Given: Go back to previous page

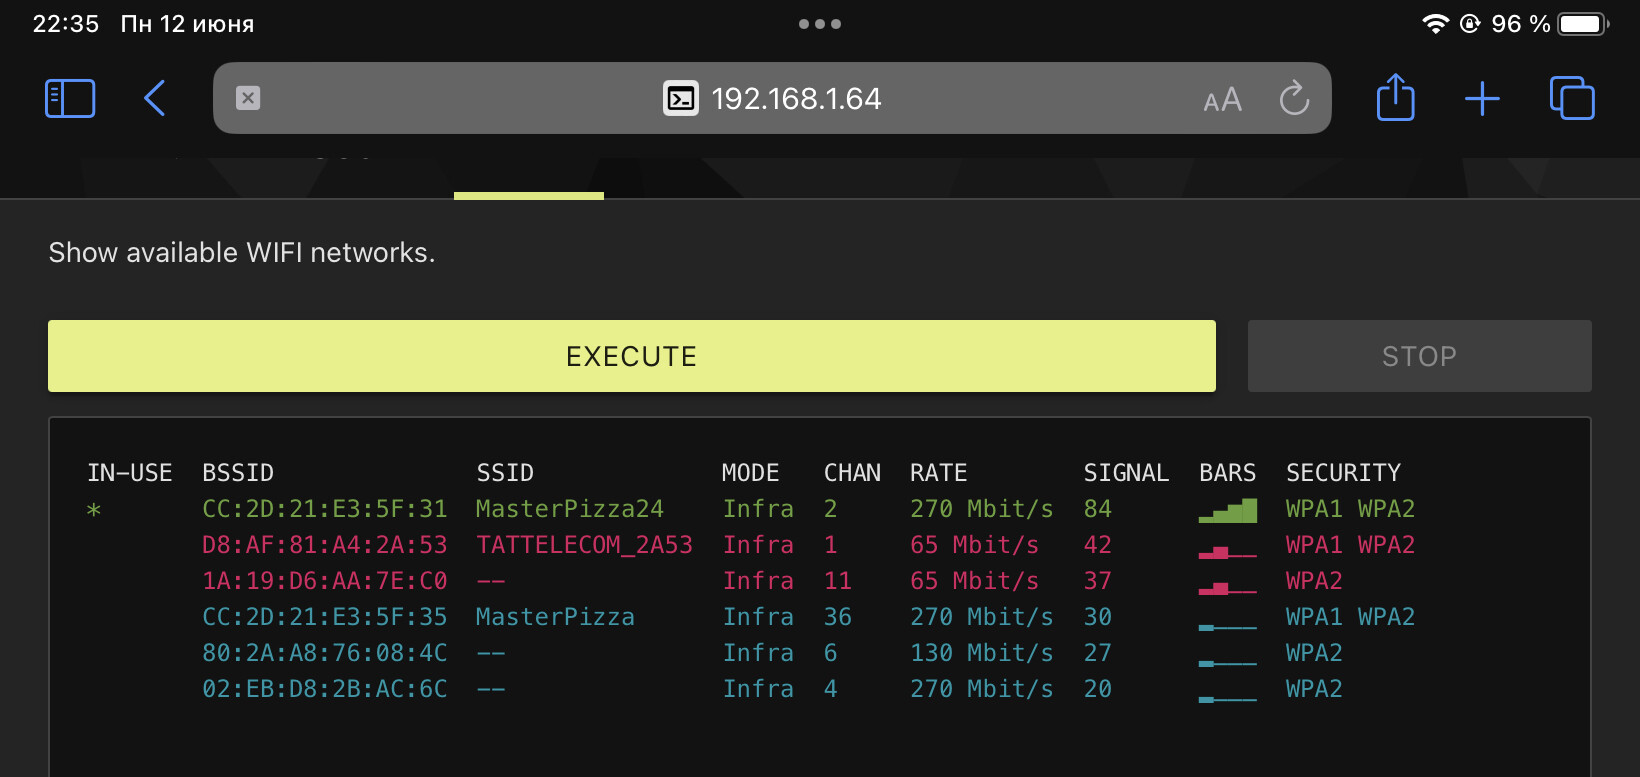Looking at the screenshot, I should point(154,98).
